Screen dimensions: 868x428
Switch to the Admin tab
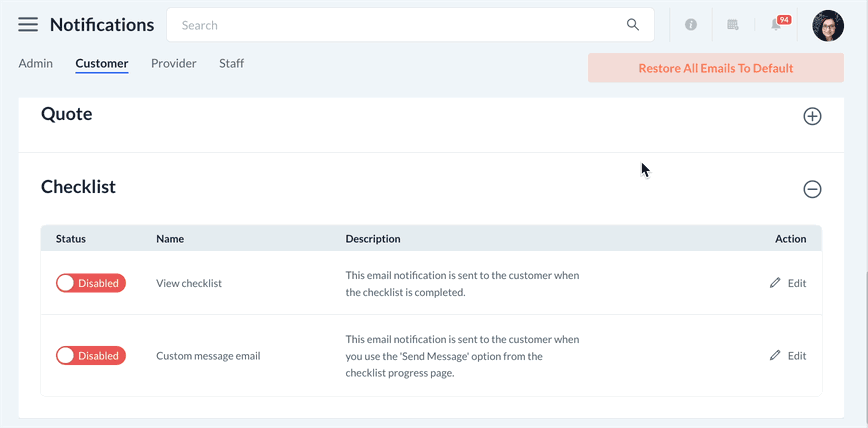coord(36,63)
